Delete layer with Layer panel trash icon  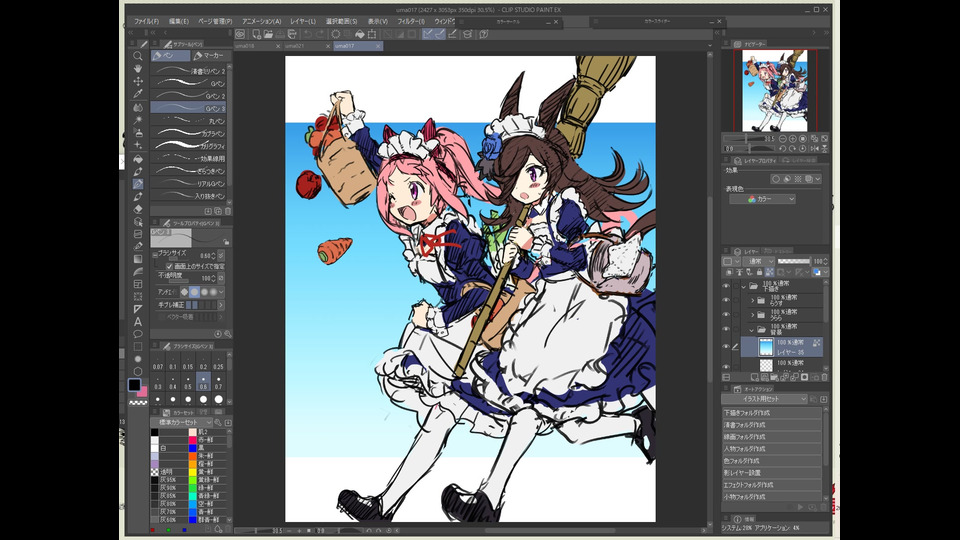pos(824,378)
